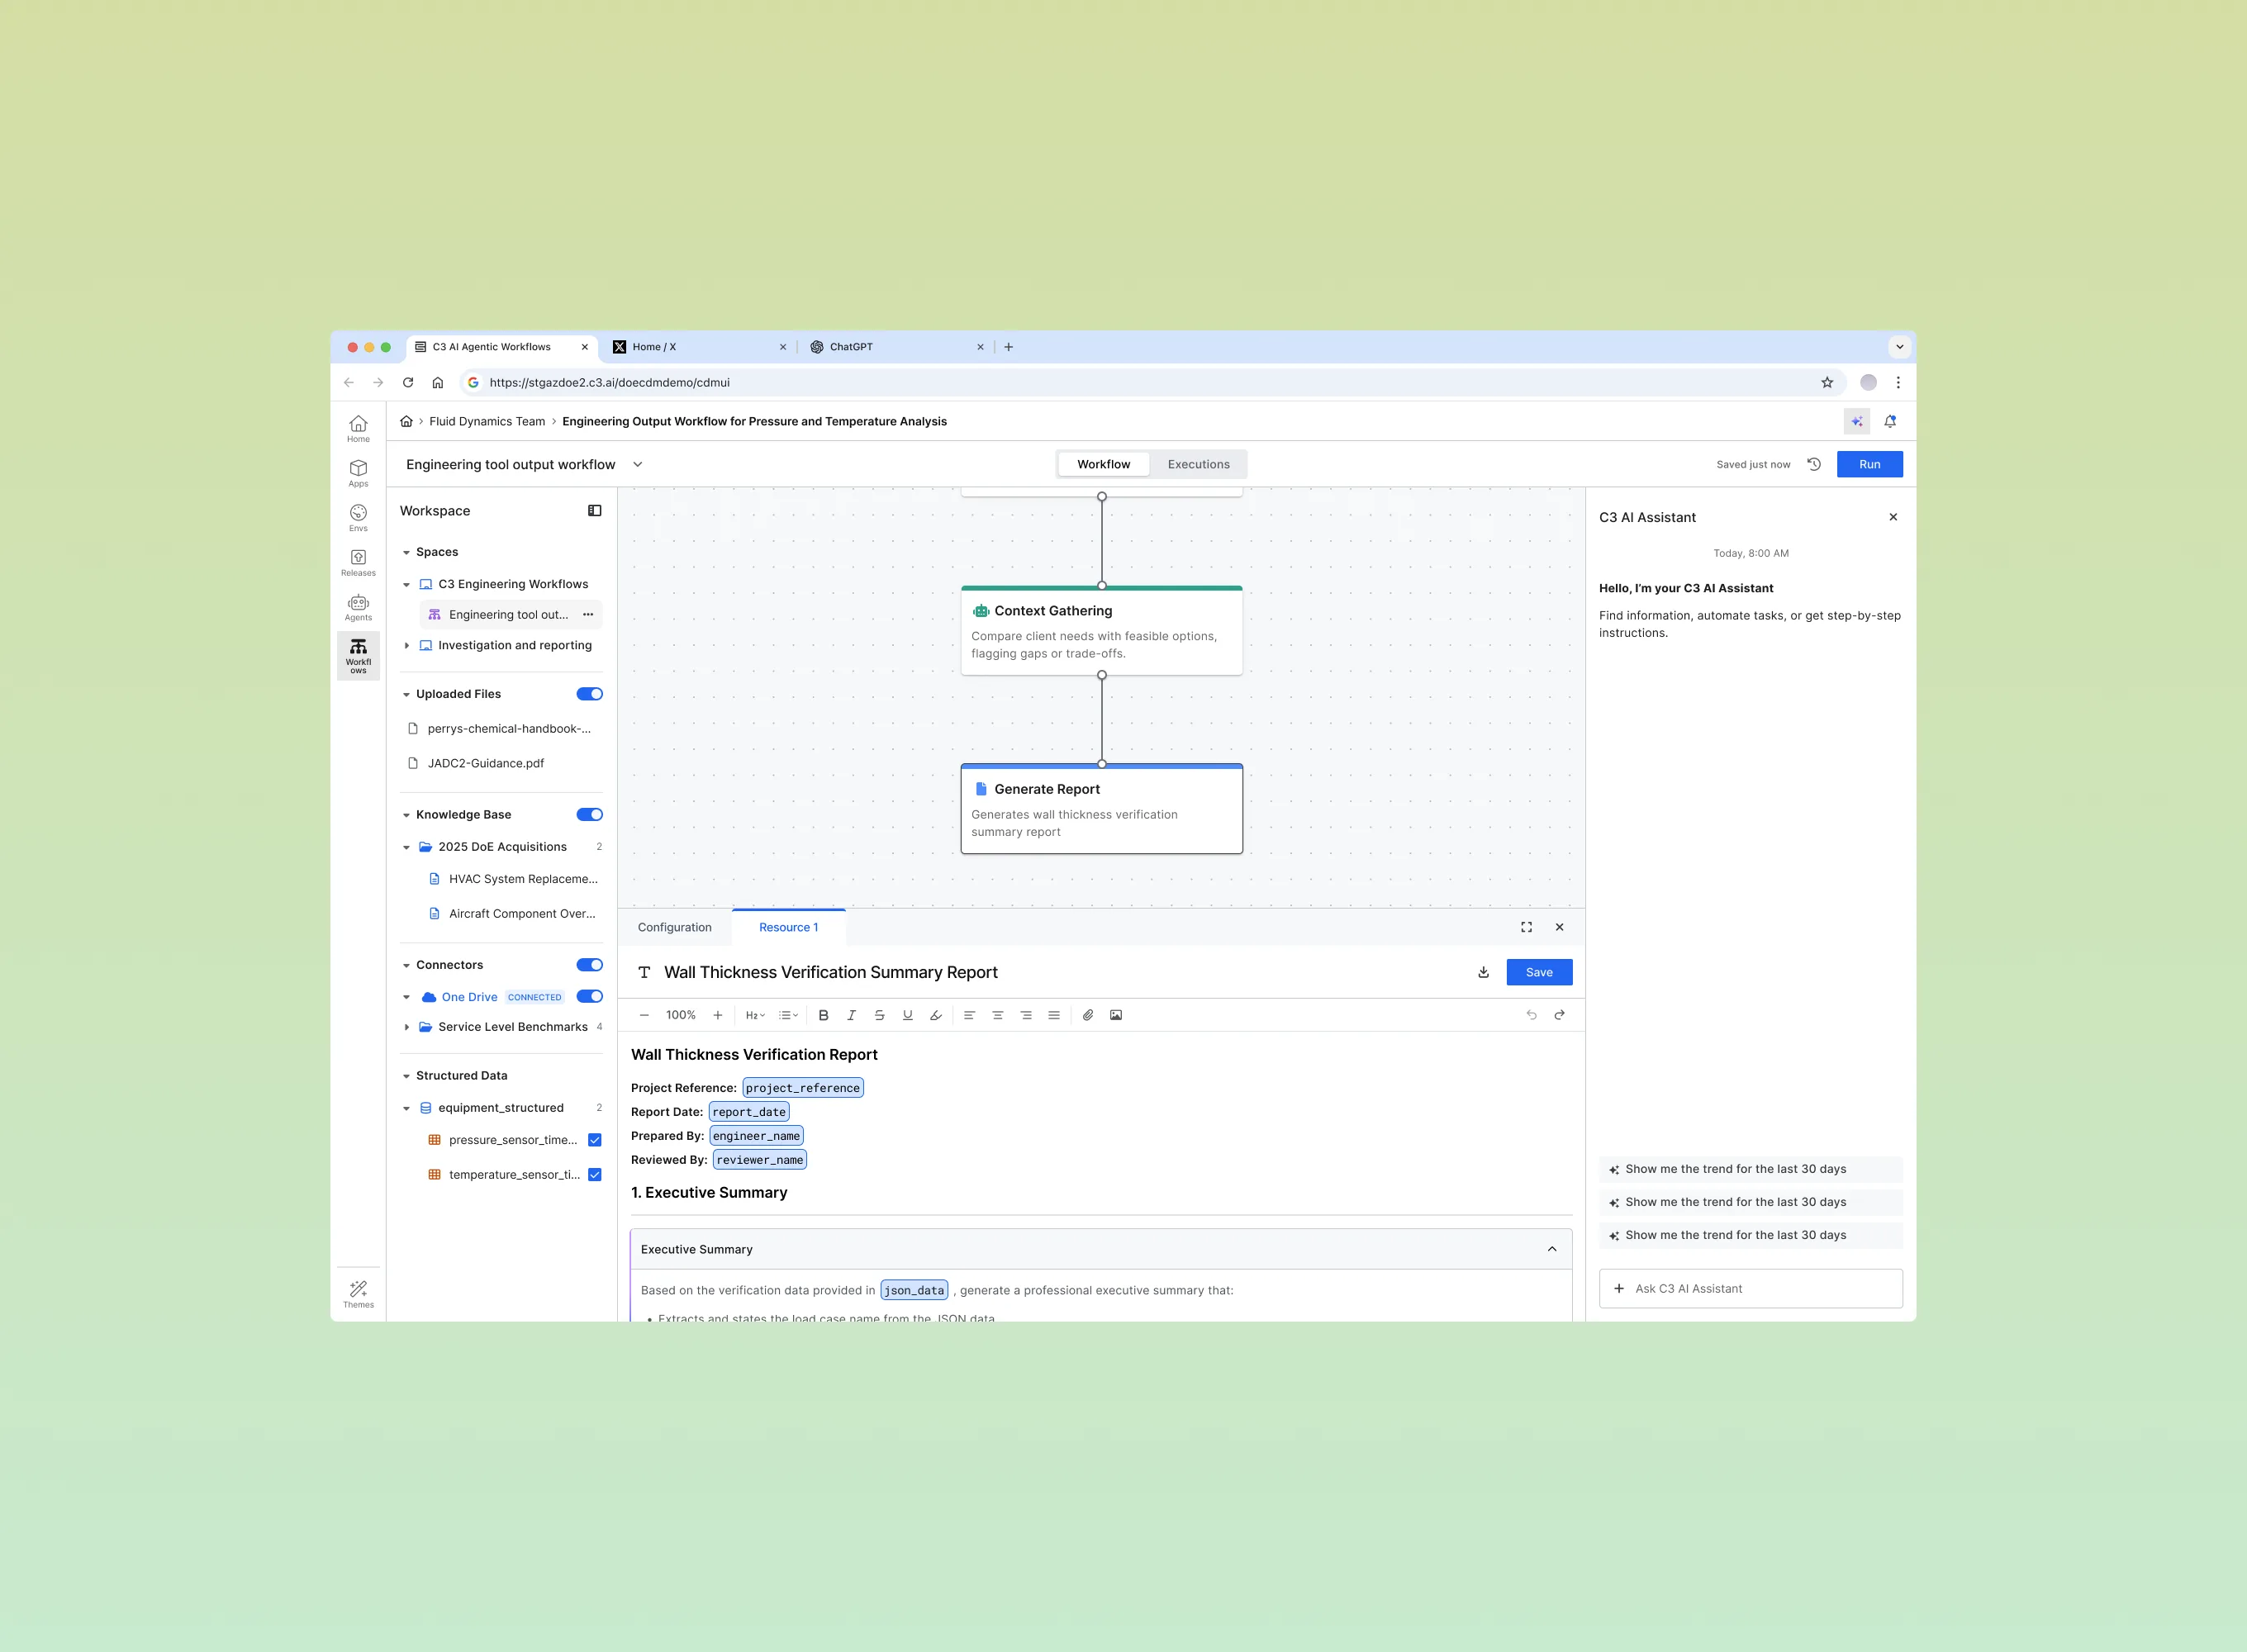Undo last edit
Viewport: 2247px width, 1652px height.
1531,1015
